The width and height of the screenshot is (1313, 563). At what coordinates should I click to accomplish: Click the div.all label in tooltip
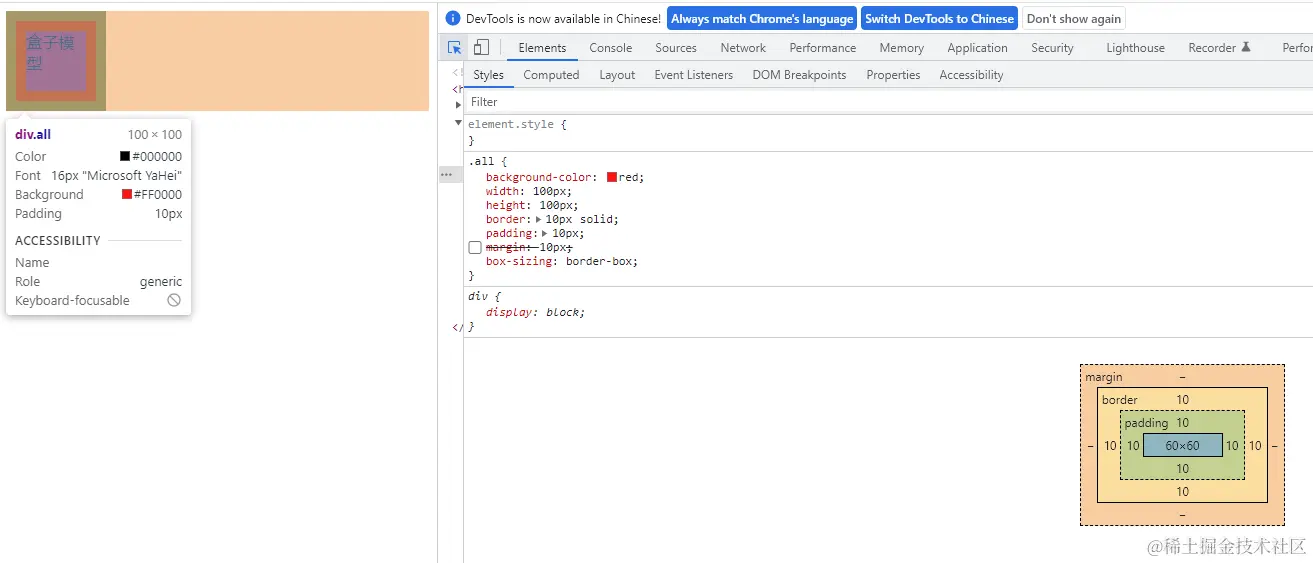pyautogui.click(x=33, y=134)
